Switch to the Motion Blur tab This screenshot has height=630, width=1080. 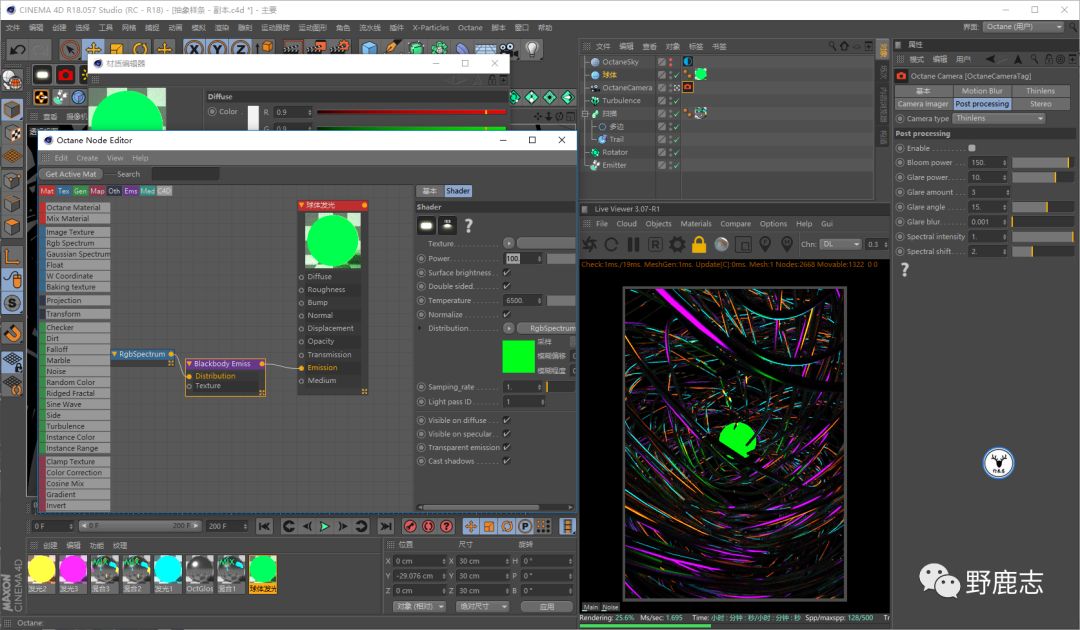981,91
